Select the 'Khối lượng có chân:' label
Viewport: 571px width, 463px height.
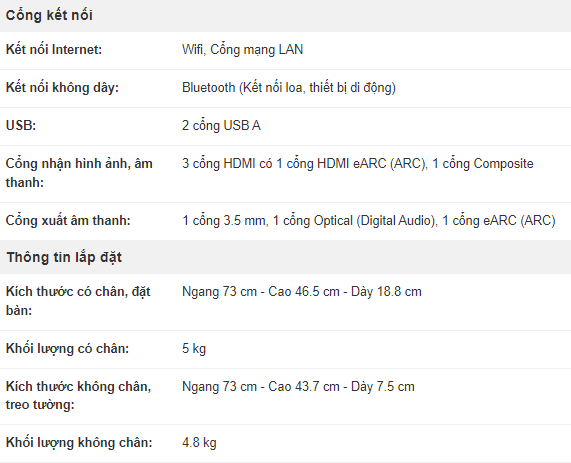pyautogui.click(x=67, y=349)
